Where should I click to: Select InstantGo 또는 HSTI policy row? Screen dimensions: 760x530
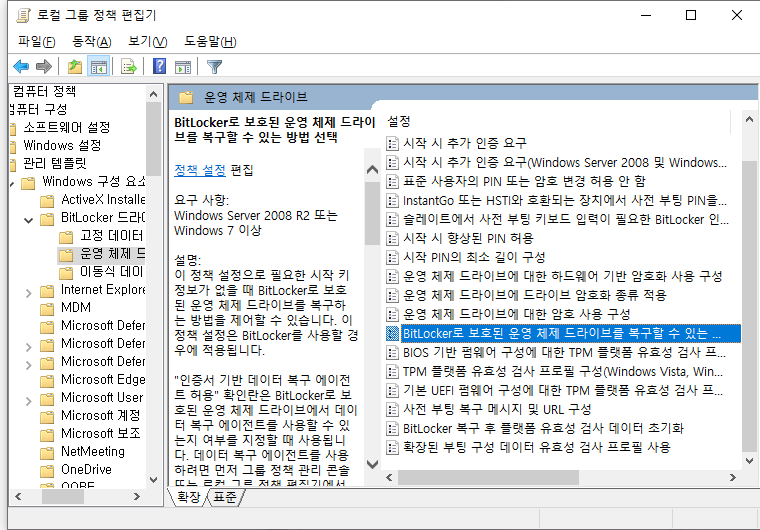point(564,200)
